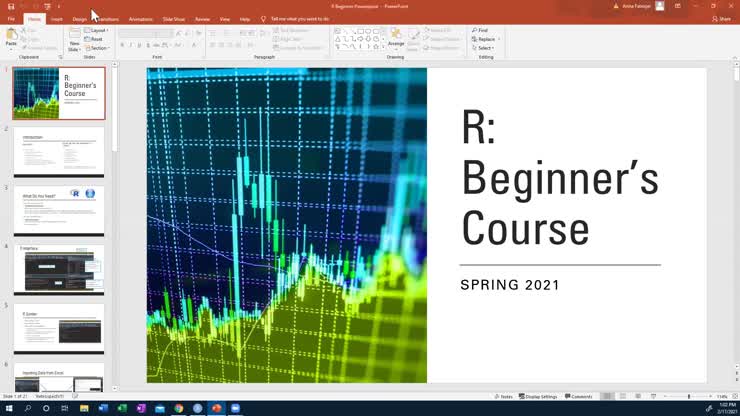
Task: Expand the shapes gallery More arrow
Action: coord(383,48)
